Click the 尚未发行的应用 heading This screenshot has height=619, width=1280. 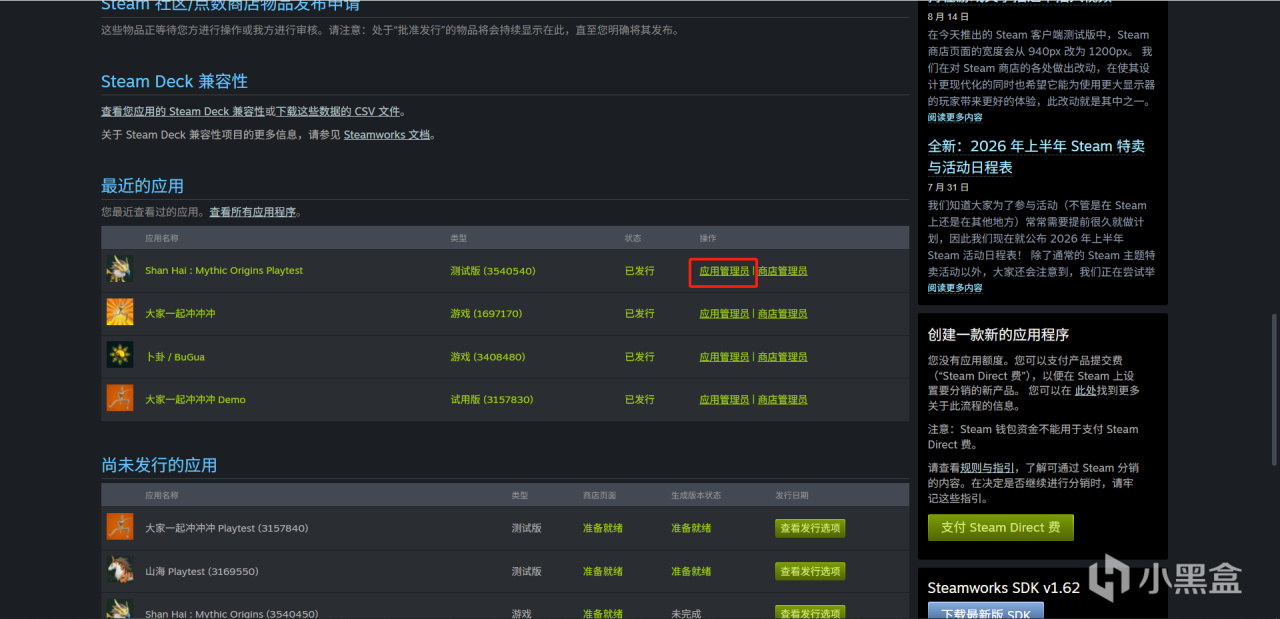(x=159, y=465)
